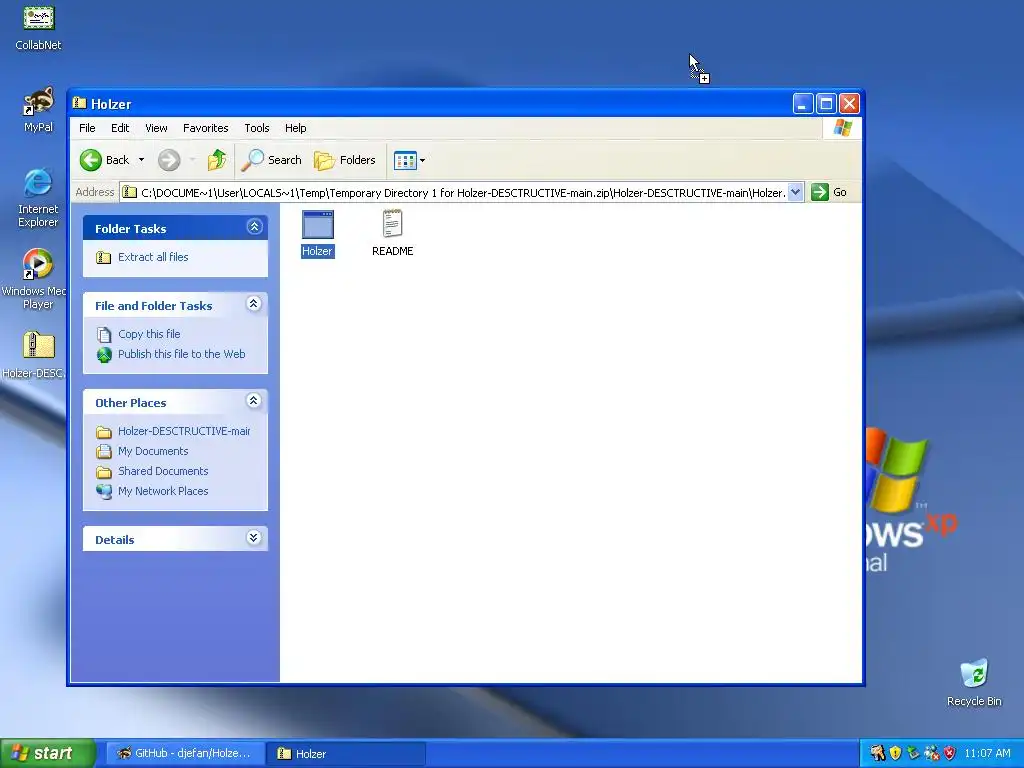Expand the Details panel
The height and width of the screenshot is (768, 1024).
[254, 538]
